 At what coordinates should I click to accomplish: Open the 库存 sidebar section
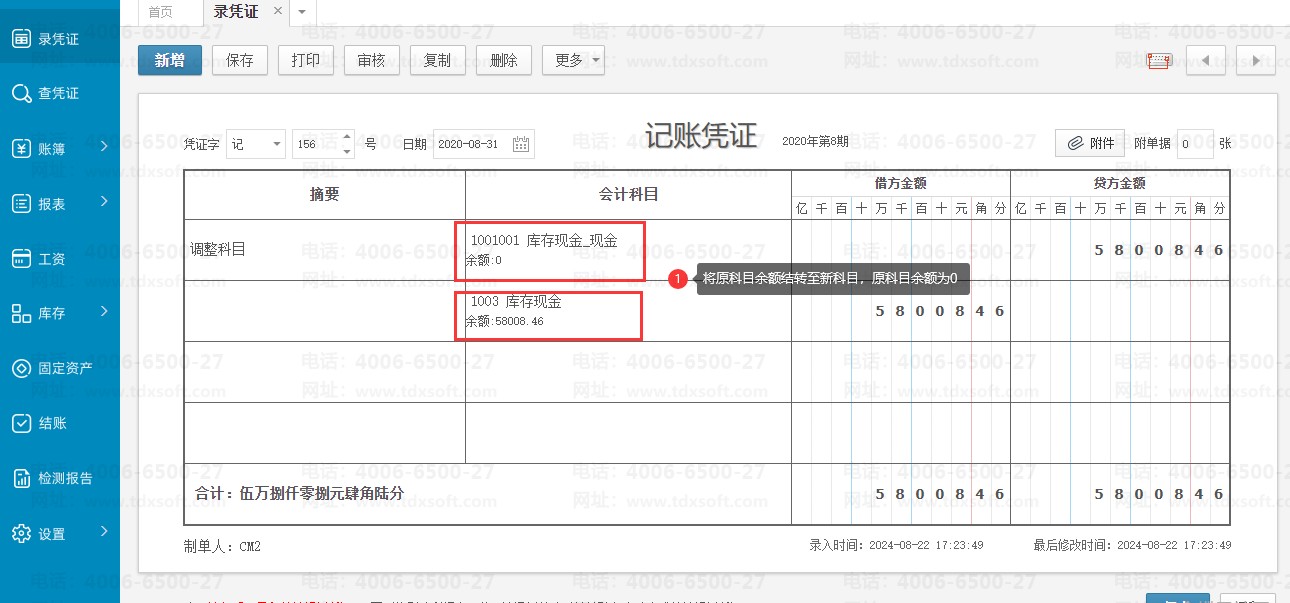(59, 313)
